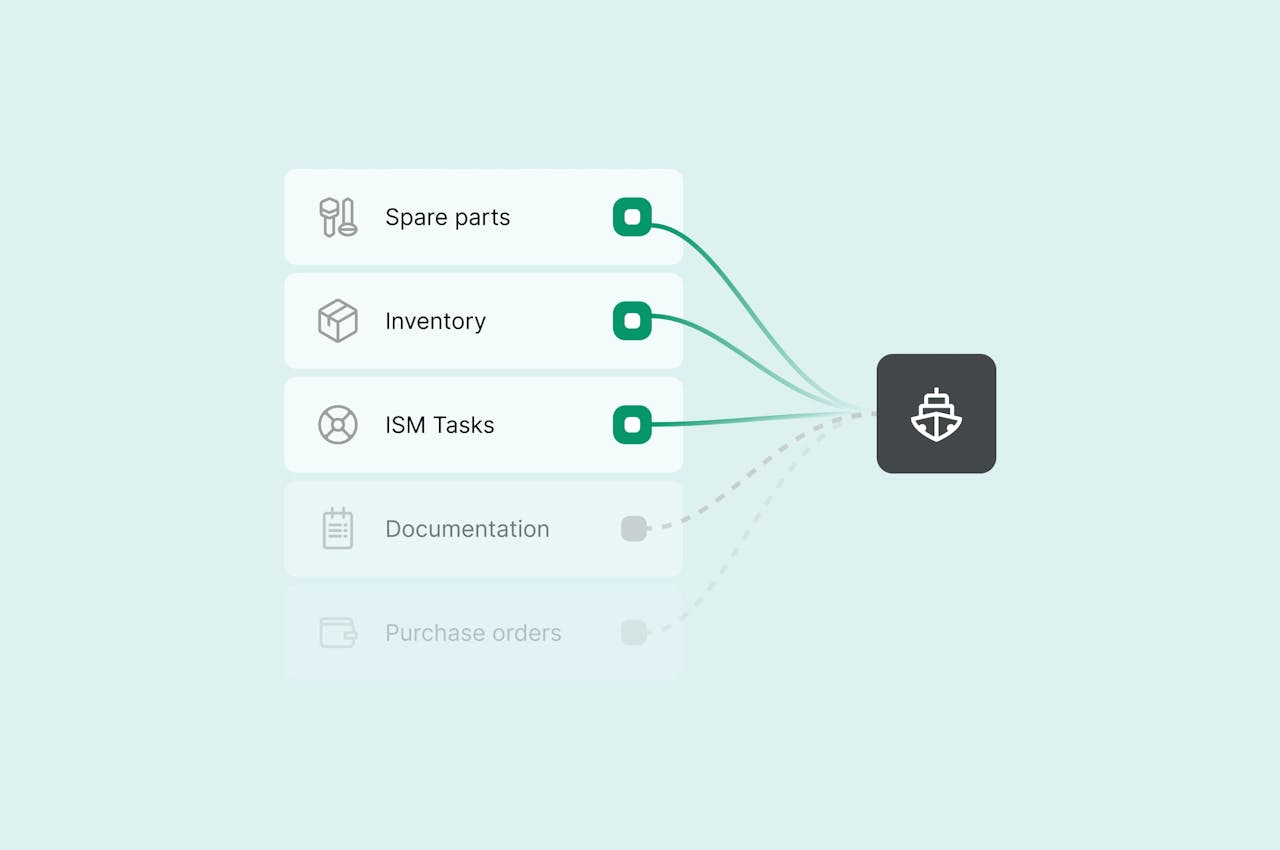
Task: Turn off the ISM Tasks toggle
Action: tap(632, 425)
